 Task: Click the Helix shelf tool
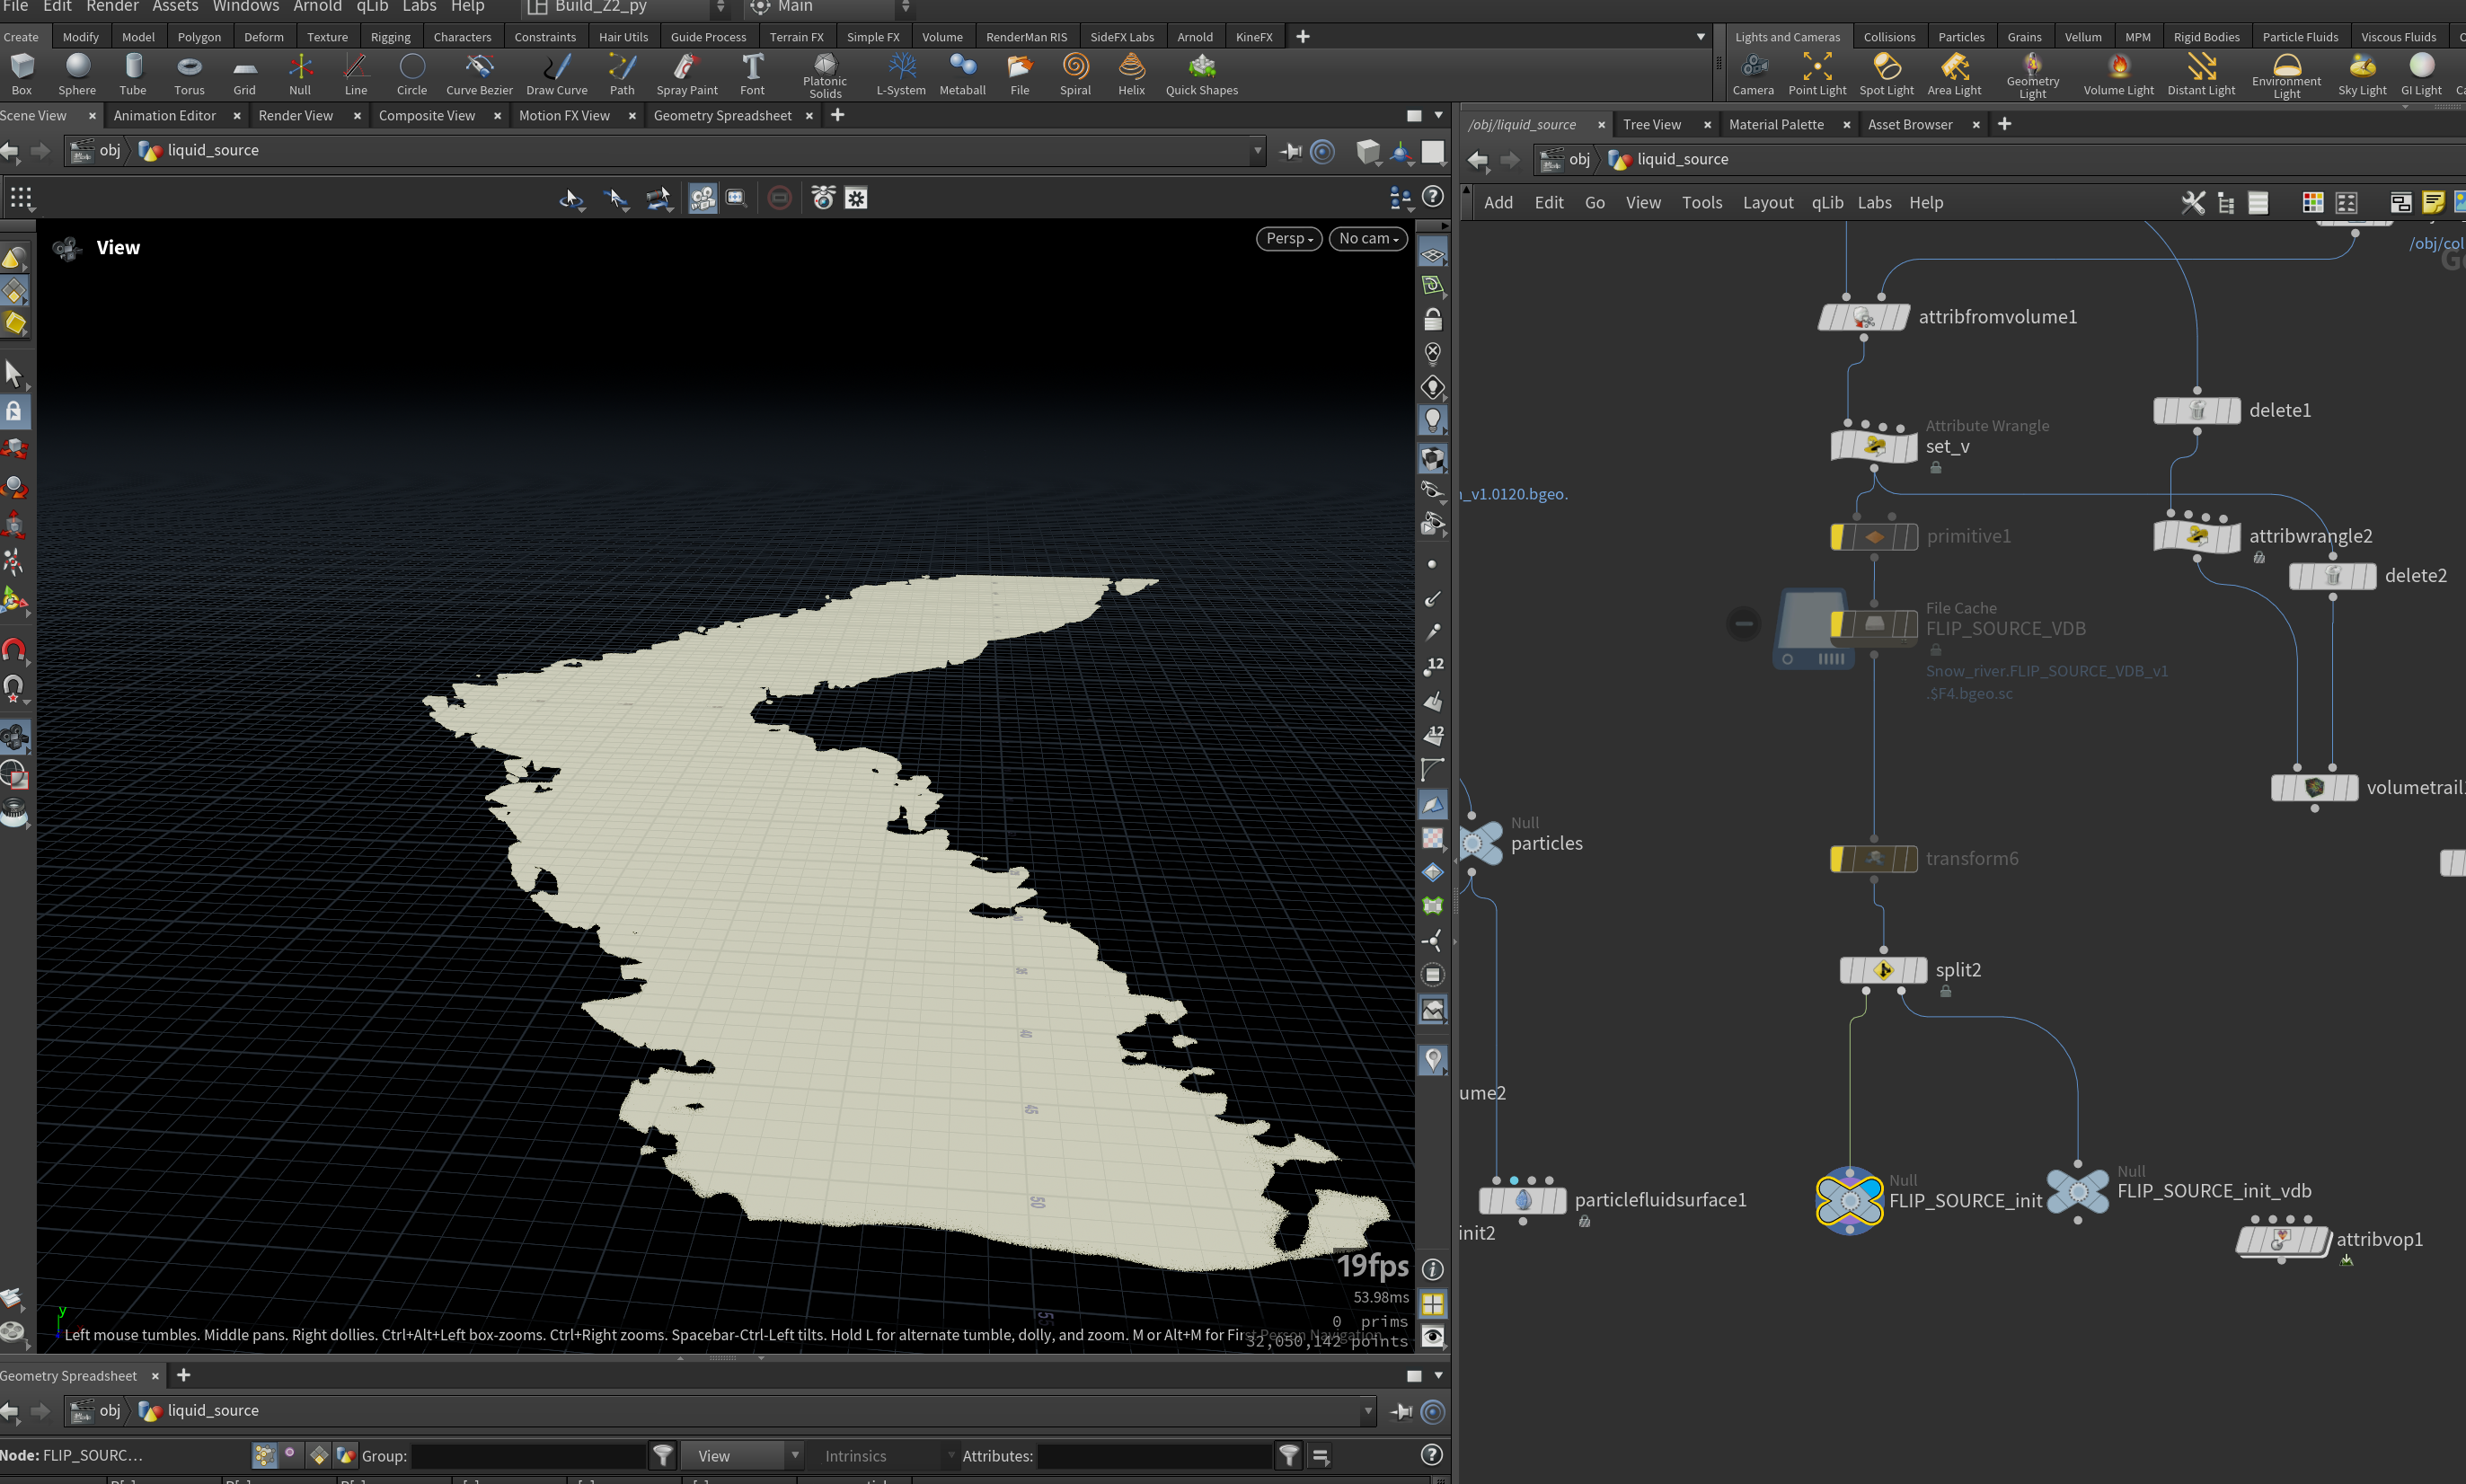(1131, 75)
